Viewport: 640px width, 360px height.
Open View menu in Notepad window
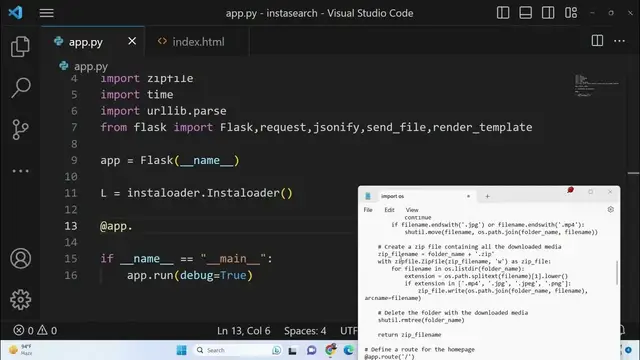click(x=412, y=210)
